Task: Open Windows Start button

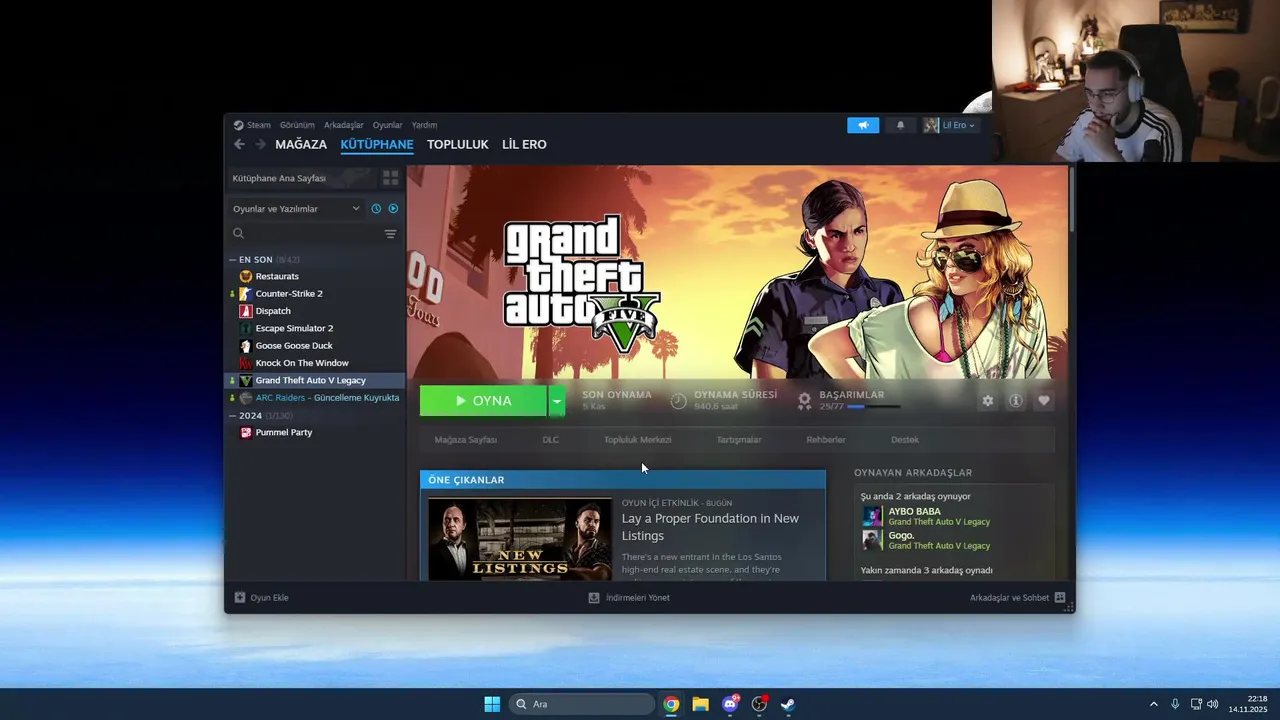Action: click(x=492, y=704)
